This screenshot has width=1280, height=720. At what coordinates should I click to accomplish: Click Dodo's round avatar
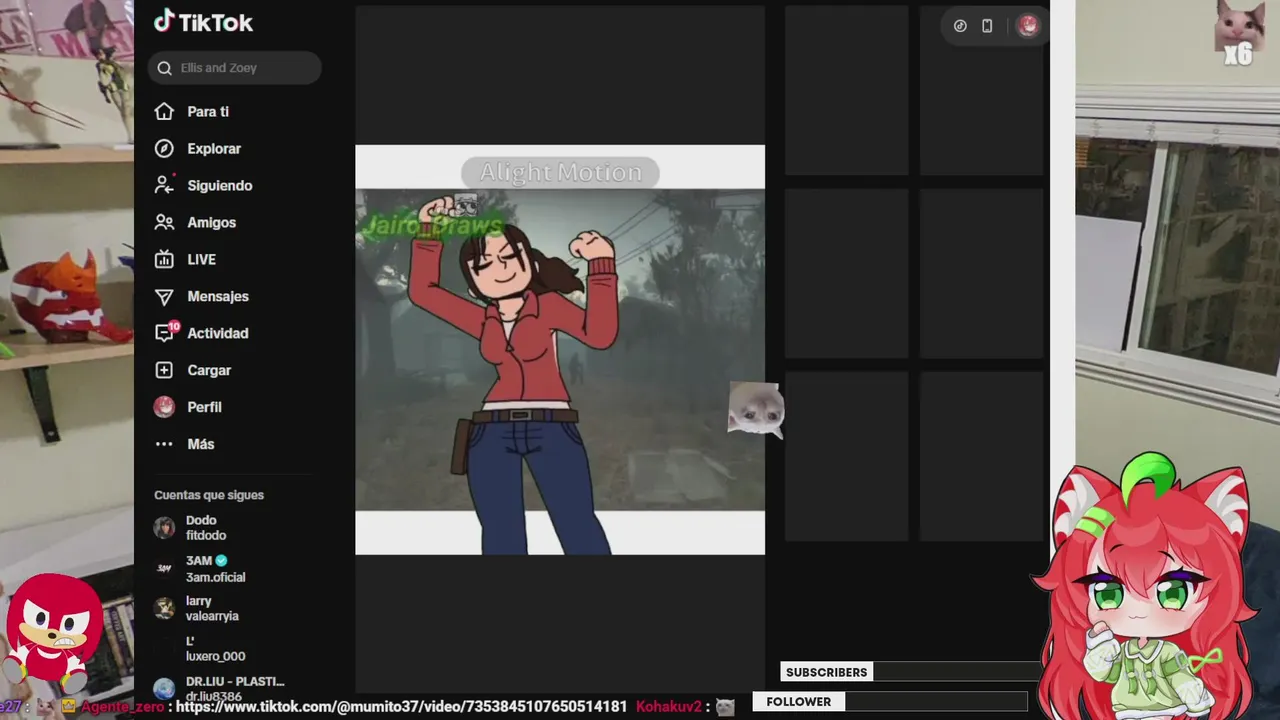[x=164, y=528]
